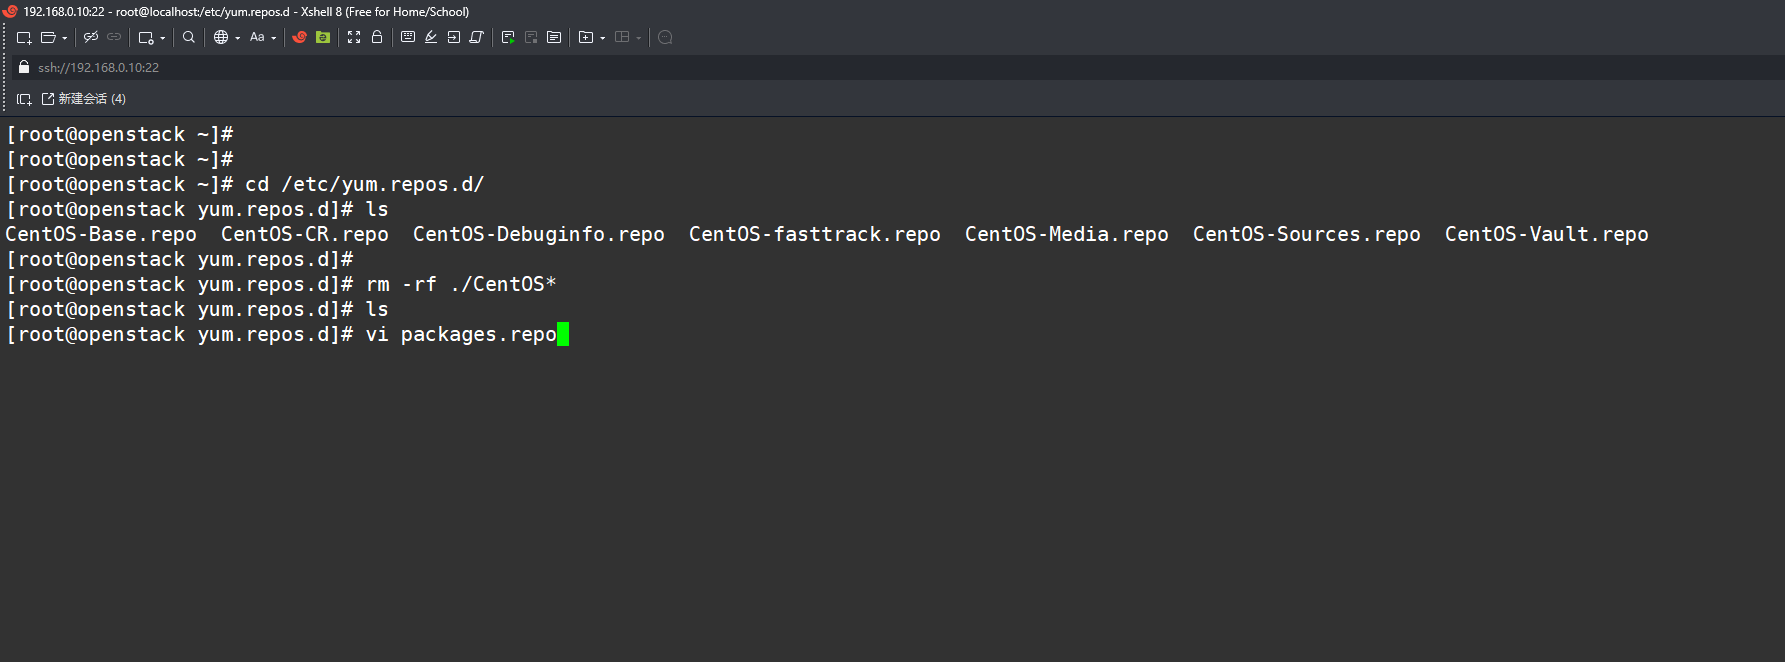Click the Start Logging play icon
This screenshot has height=662, width=1785.
tap(508, 37)
